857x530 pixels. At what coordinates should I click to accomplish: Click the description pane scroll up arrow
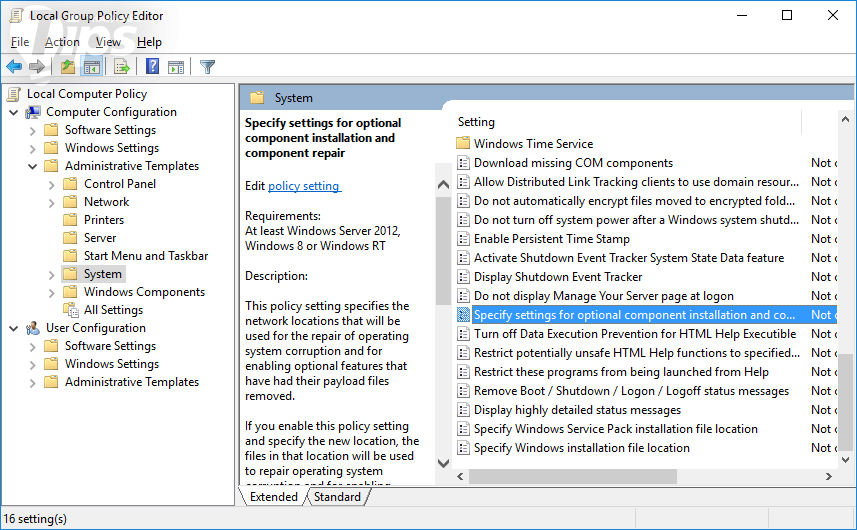444,185
